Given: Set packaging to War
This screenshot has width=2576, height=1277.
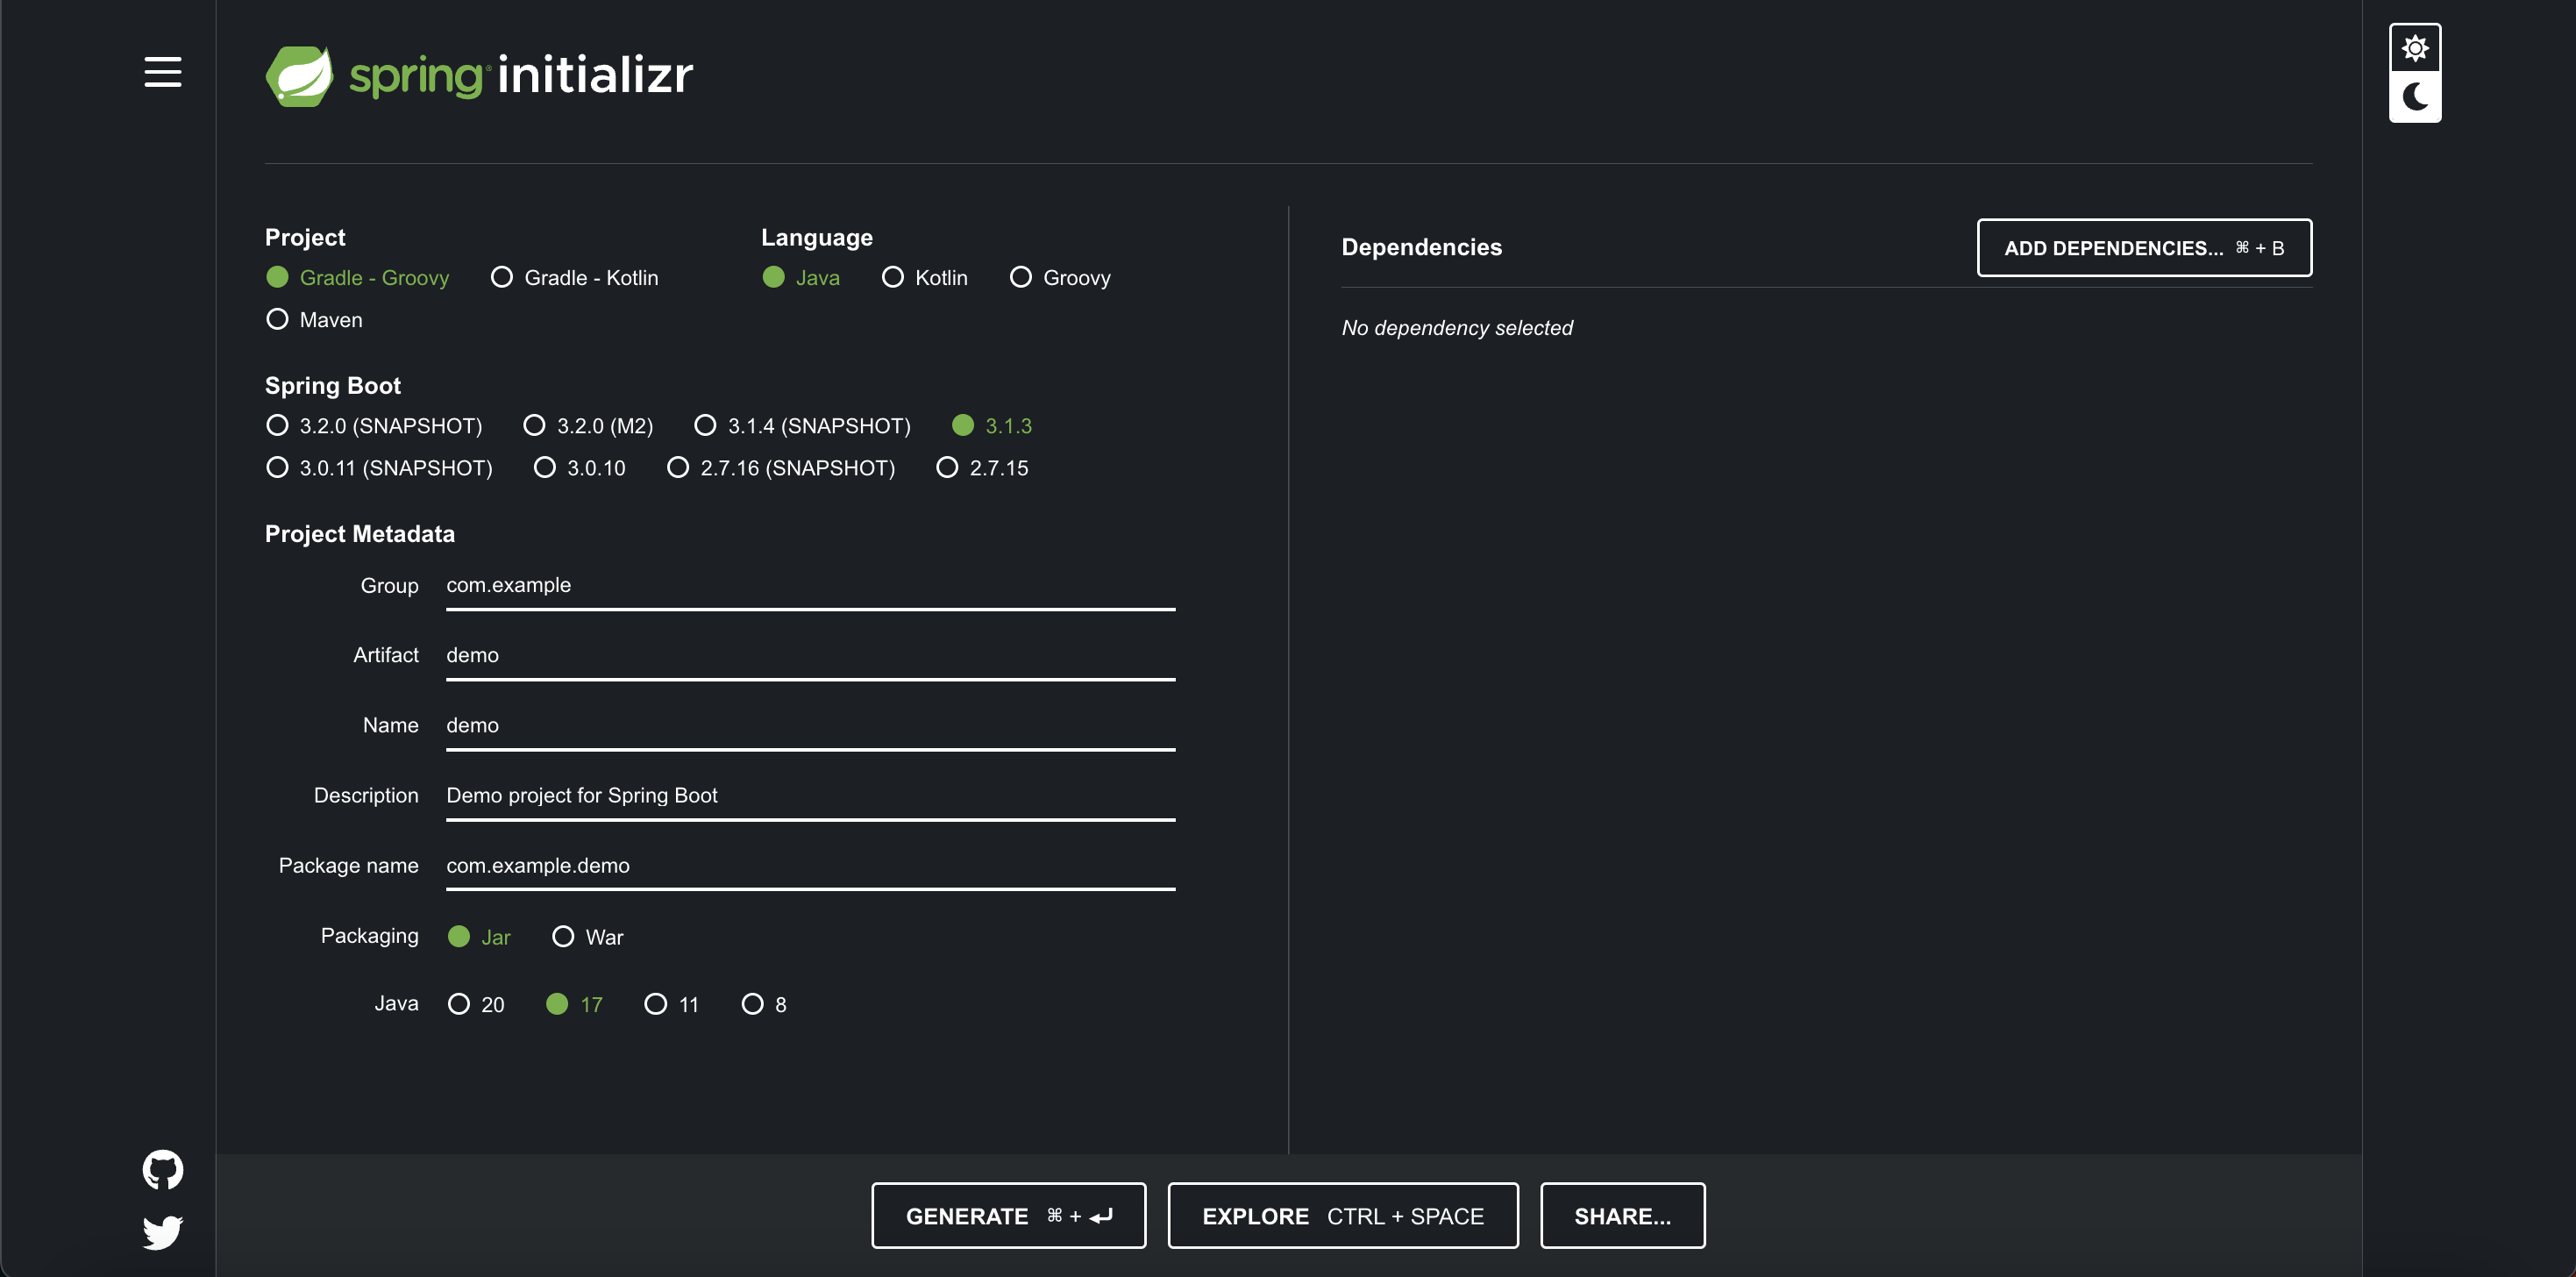Looking at the screenshot, I should coord(588,936).
